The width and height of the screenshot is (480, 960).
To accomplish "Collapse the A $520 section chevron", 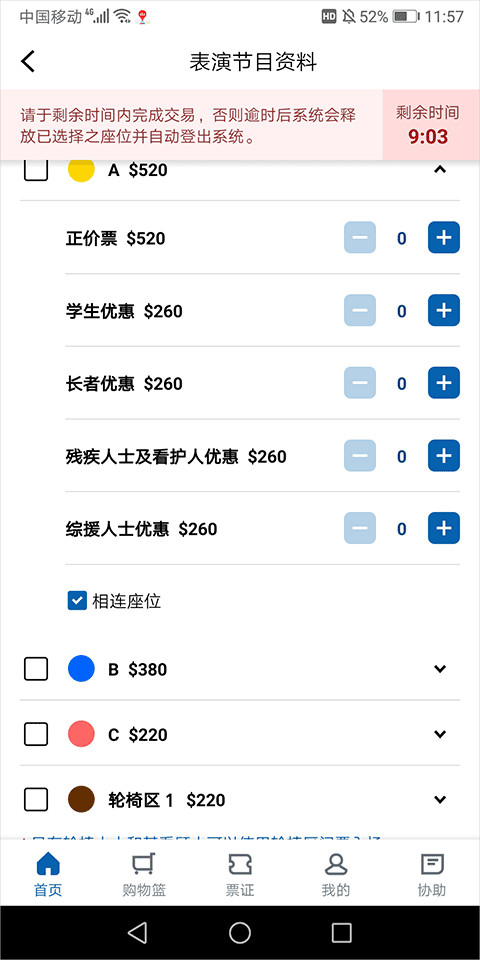I will tap(440, 170).
